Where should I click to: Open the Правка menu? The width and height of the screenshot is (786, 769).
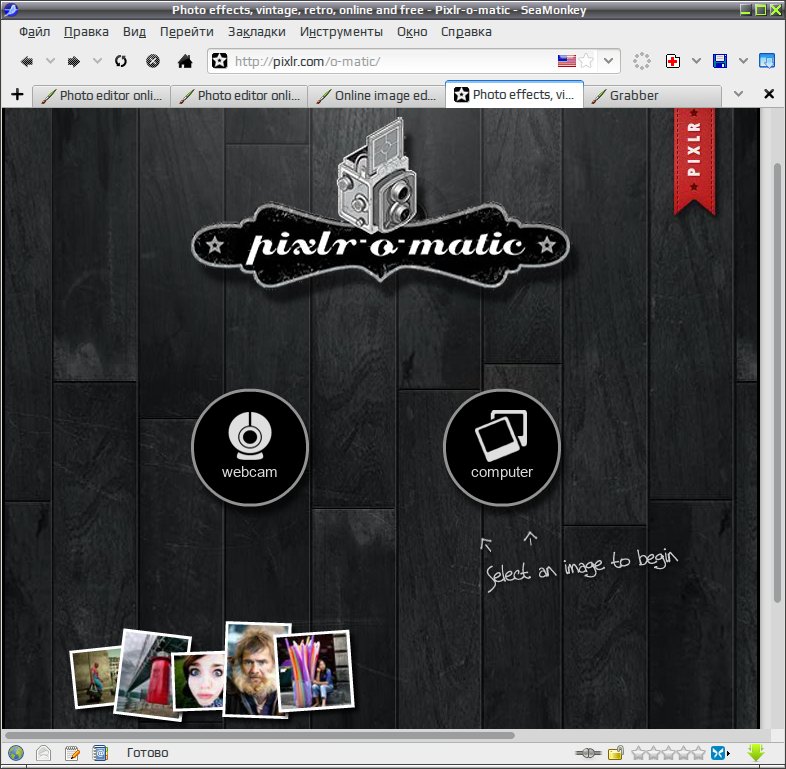(86, 32)
